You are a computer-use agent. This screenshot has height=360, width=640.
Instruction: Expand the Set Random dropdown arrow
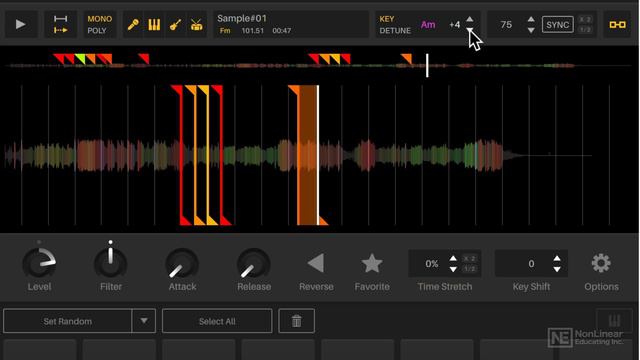pos(144,321)
